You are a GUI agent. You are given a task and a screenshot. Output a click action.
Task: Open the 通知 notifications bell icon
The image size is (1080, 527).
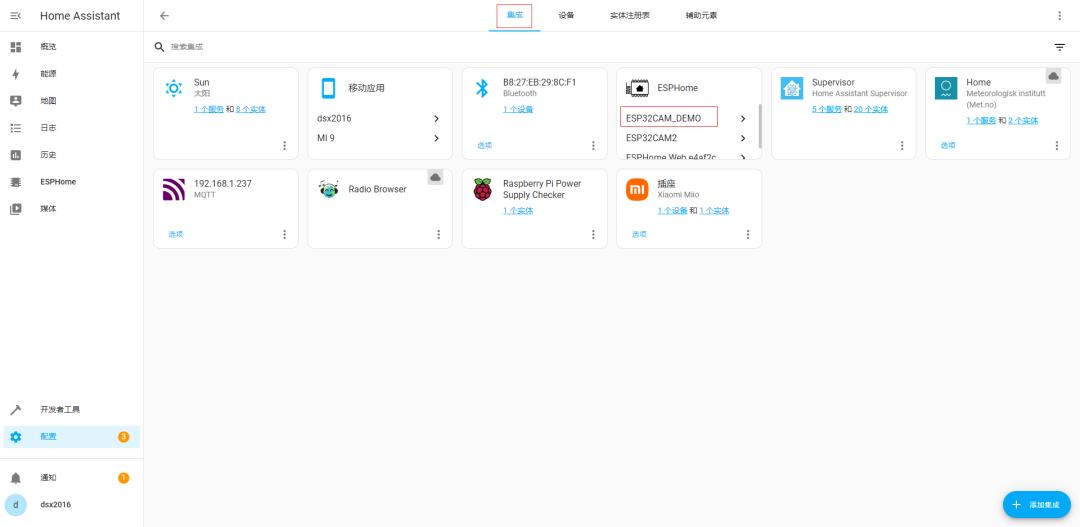point(16,478)
